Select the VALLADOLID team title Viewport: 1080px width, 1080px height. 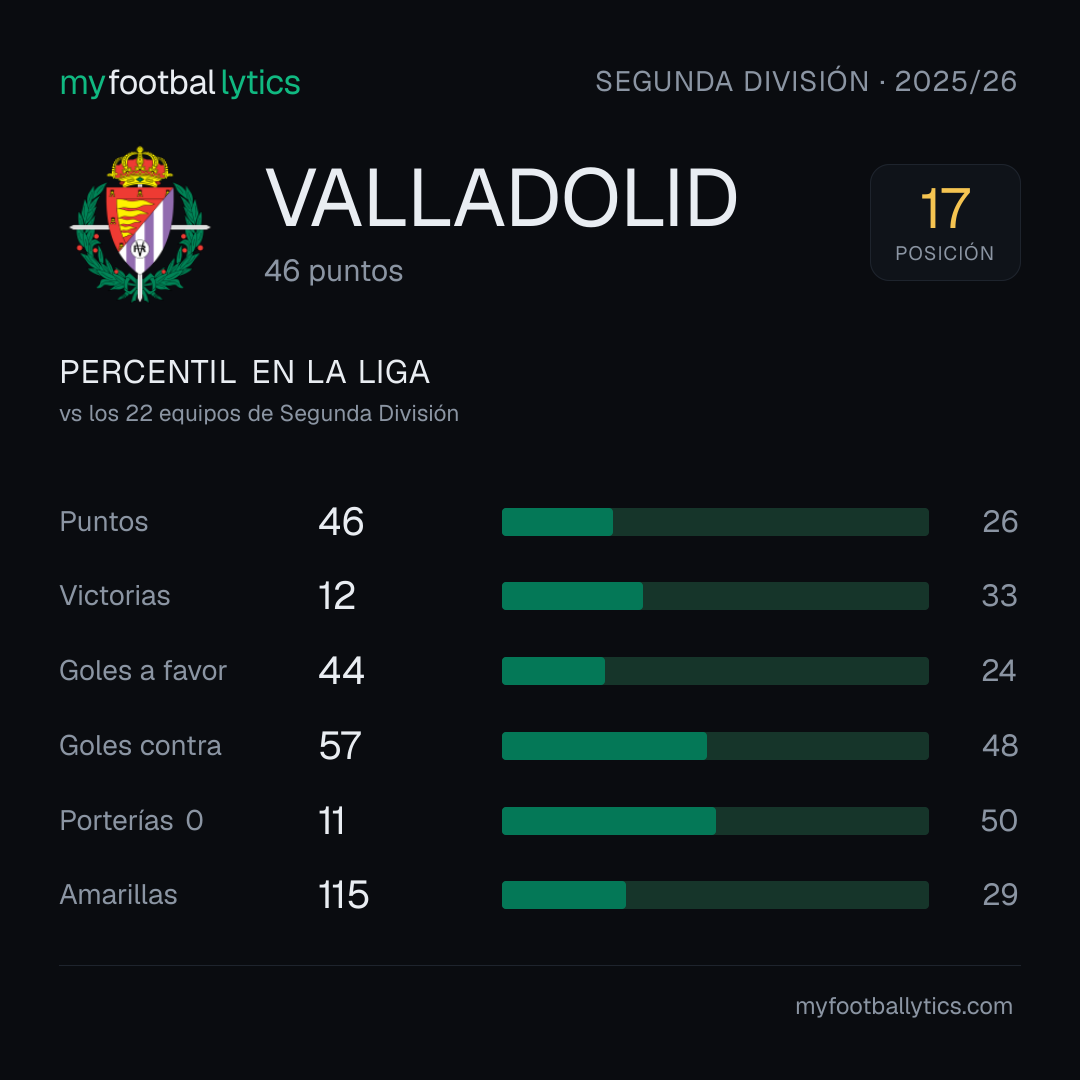(x=501, y=198)
